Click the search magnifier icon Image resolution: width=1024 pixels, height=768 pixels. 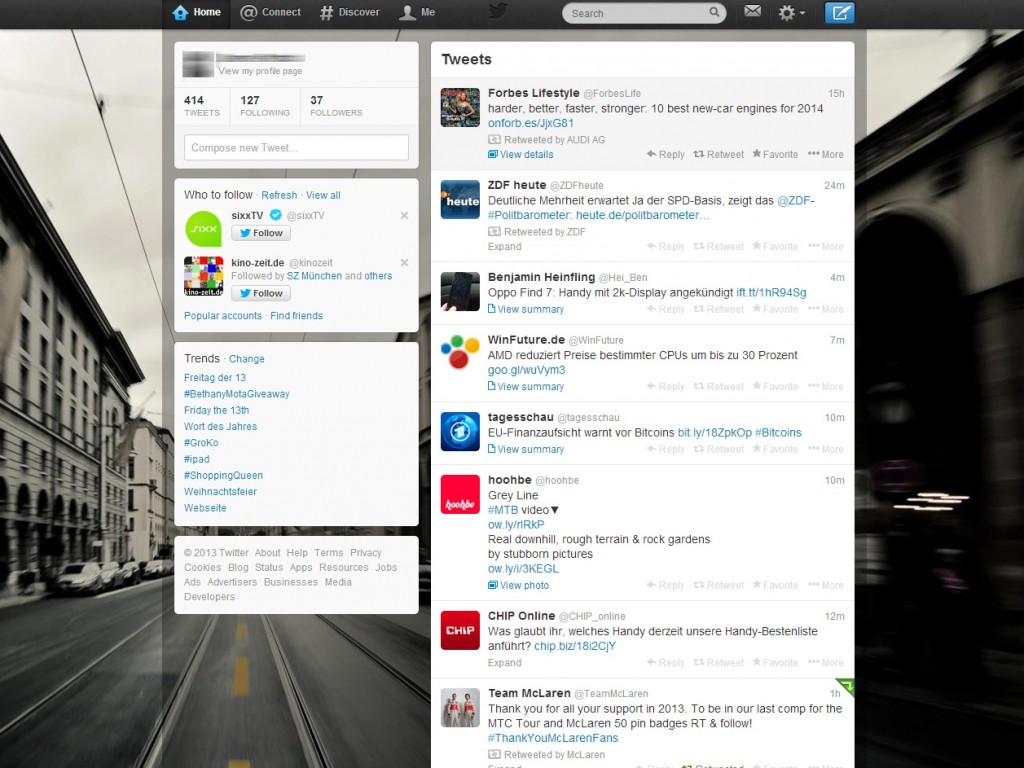[x=715, y=13]
